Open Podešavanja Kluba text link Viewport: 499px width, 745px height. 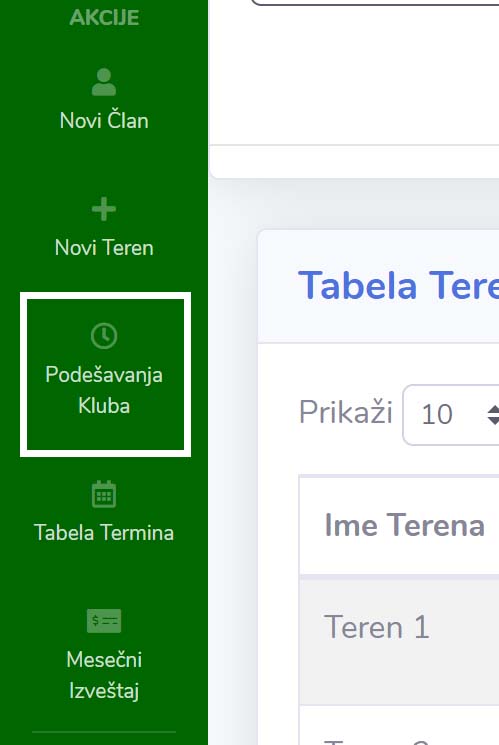coord(104,390)
